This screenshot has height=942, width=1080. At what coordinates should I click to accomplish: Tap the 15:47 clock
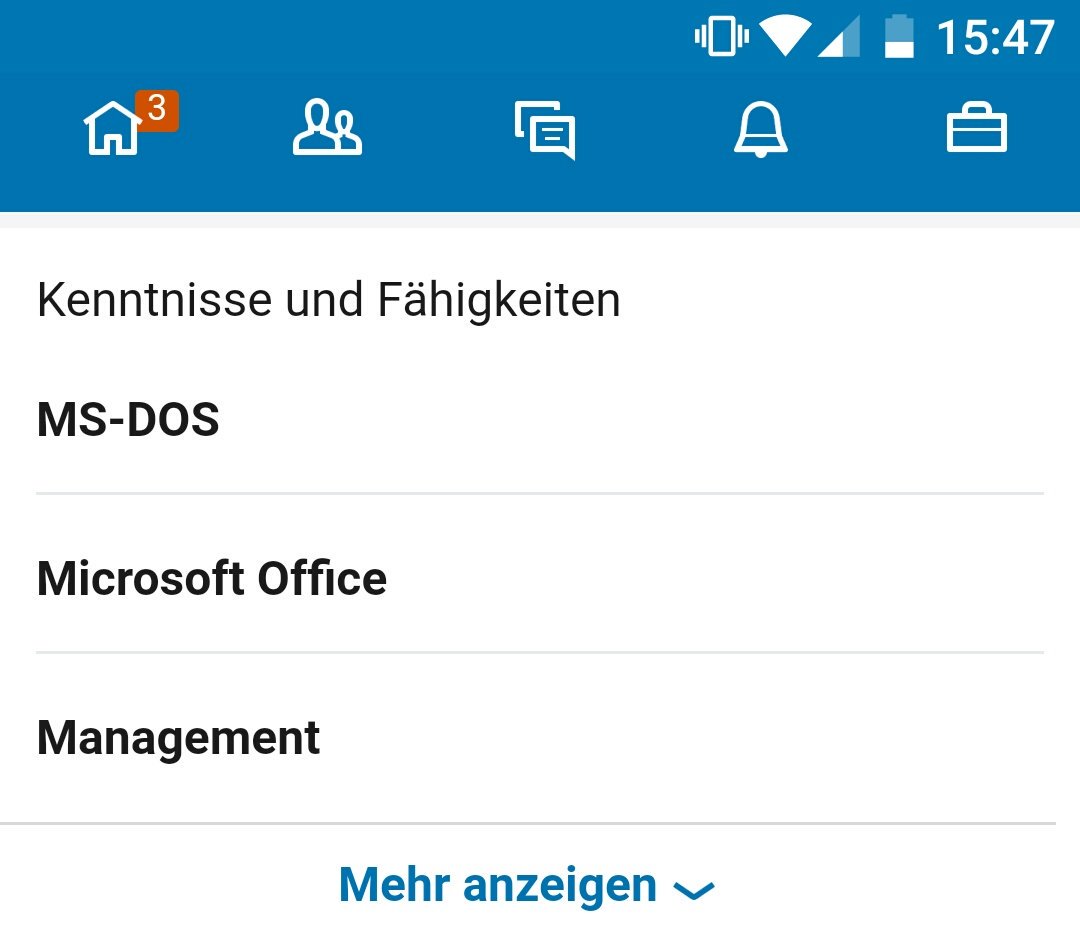[995, 37]
